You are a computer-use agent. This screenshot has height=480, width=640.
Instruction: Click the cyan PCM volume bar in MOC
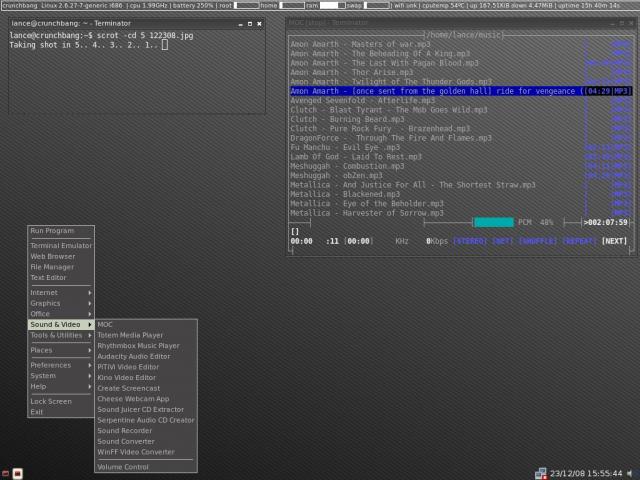(x=492, y=222)
